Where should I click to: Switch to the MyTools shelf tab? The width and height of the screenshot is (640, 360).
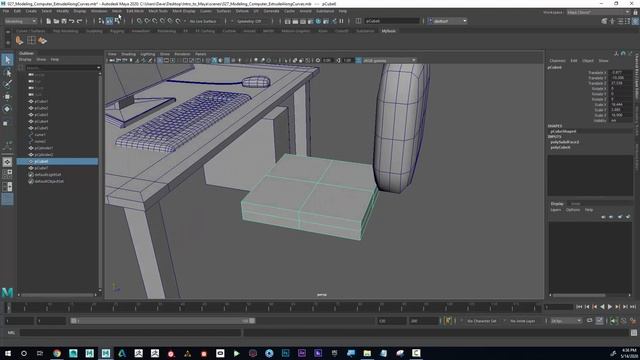tap(389, 31)
